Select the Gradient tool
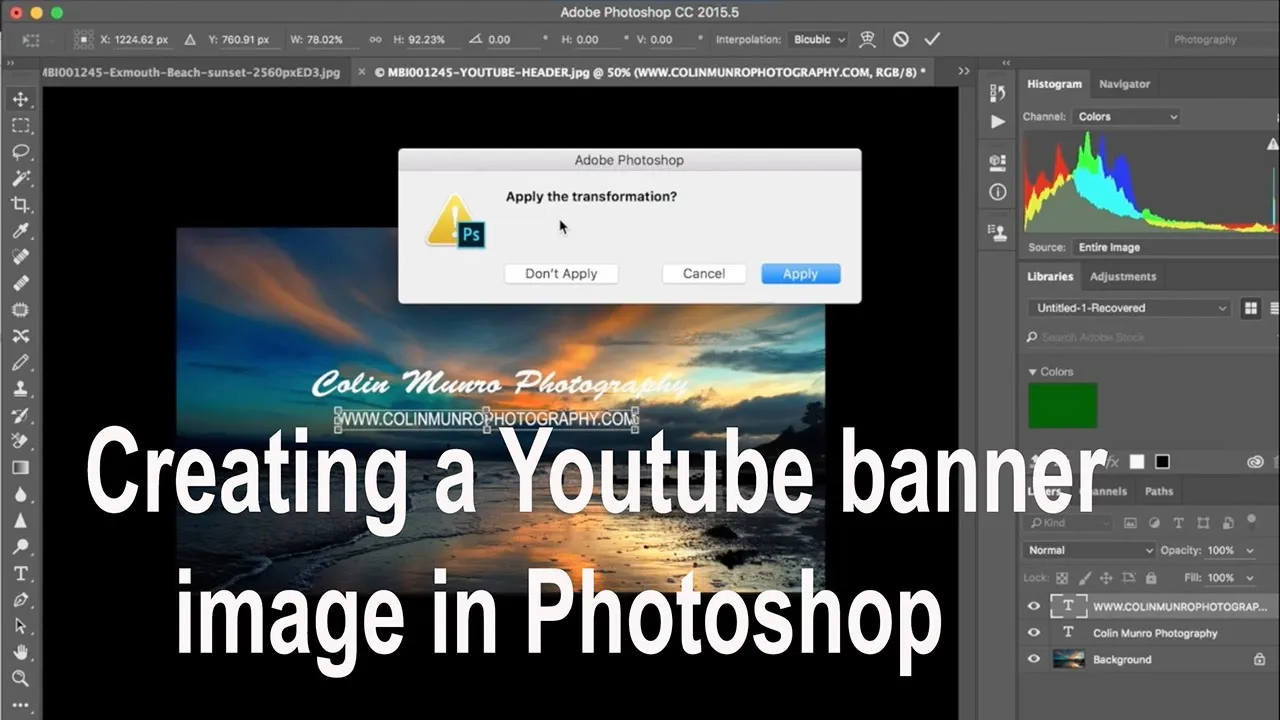This screenshot has width=1280, height=720. pyautogui.click(x=20, y=468)
